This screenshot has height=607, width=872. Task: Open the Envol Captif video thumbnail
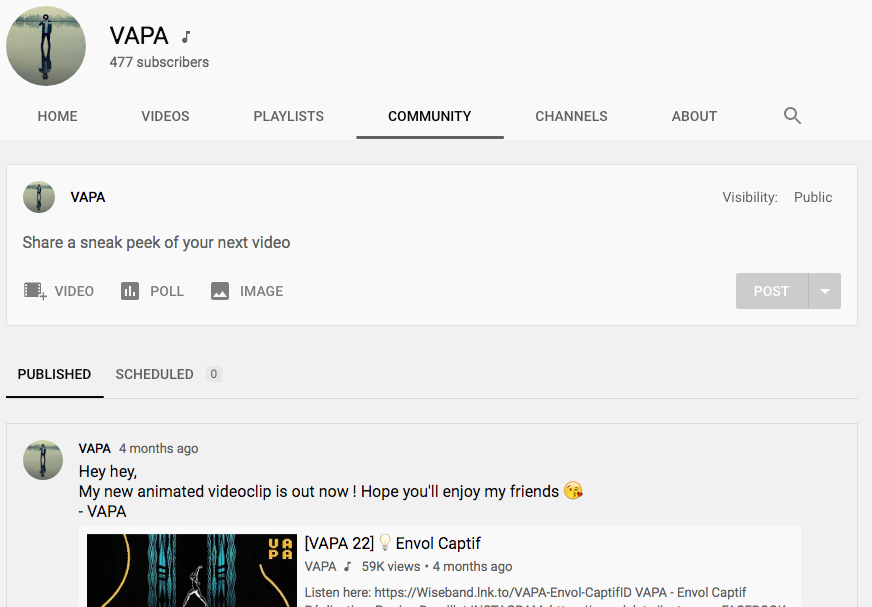coord(192,570)
